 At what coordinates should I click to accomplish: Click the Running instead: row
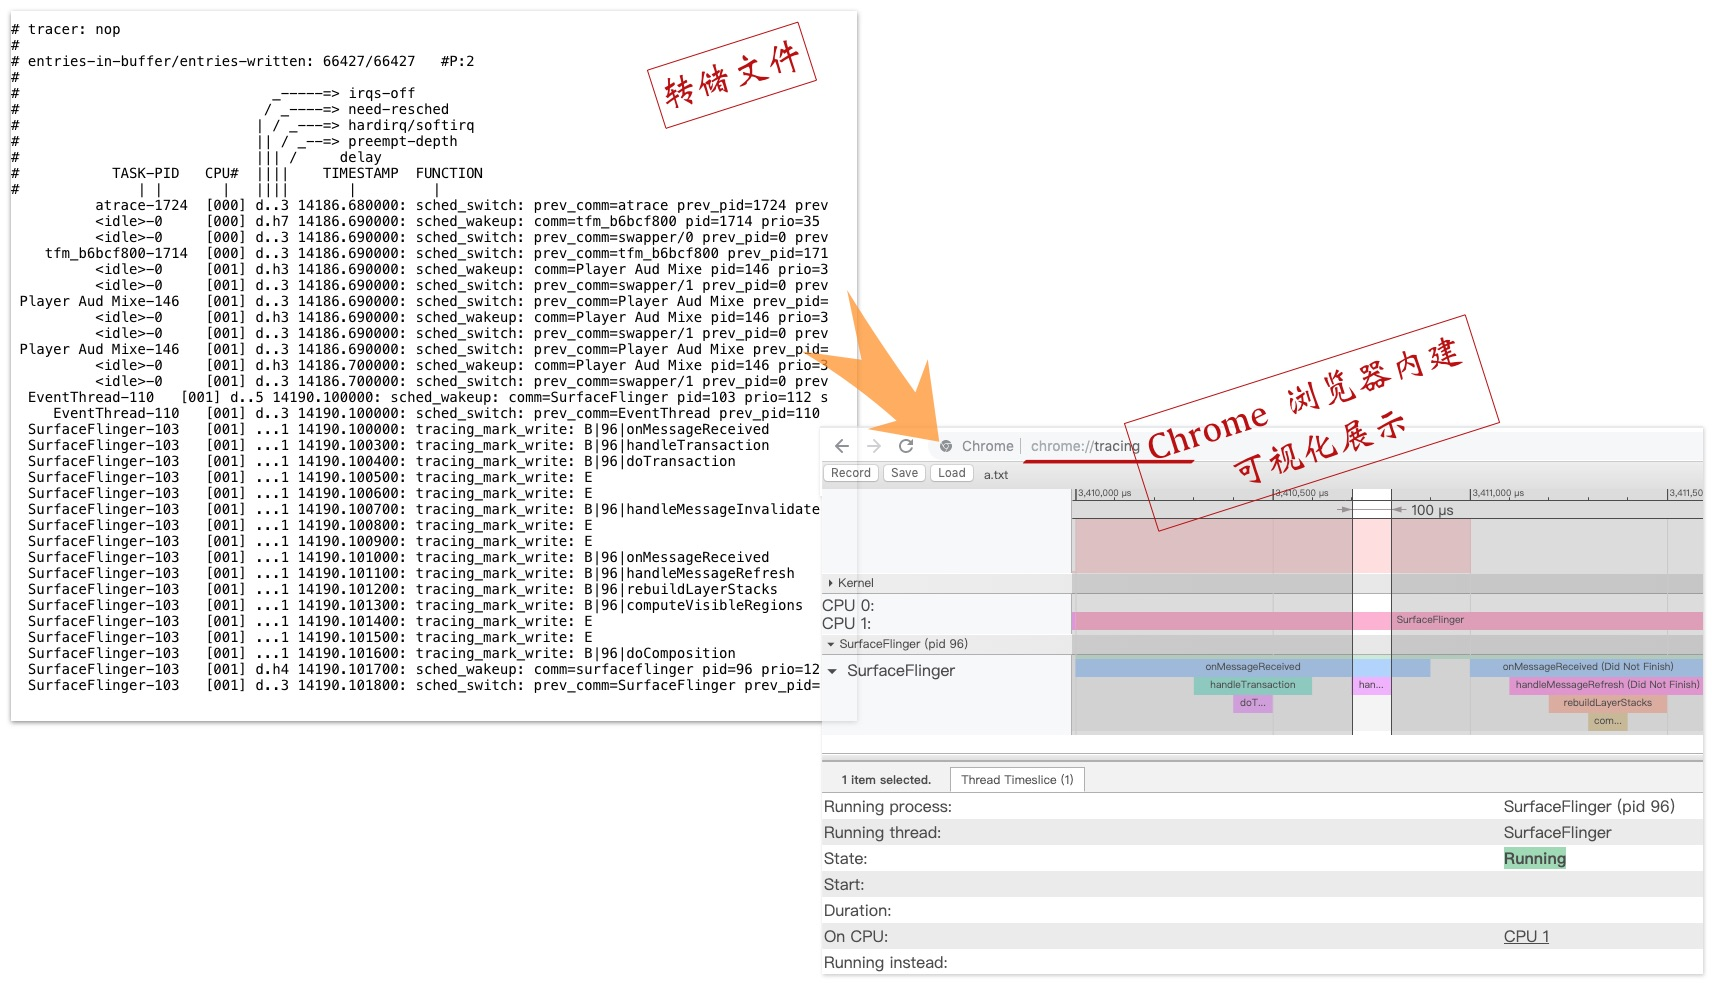click(x=1263, y=963)
